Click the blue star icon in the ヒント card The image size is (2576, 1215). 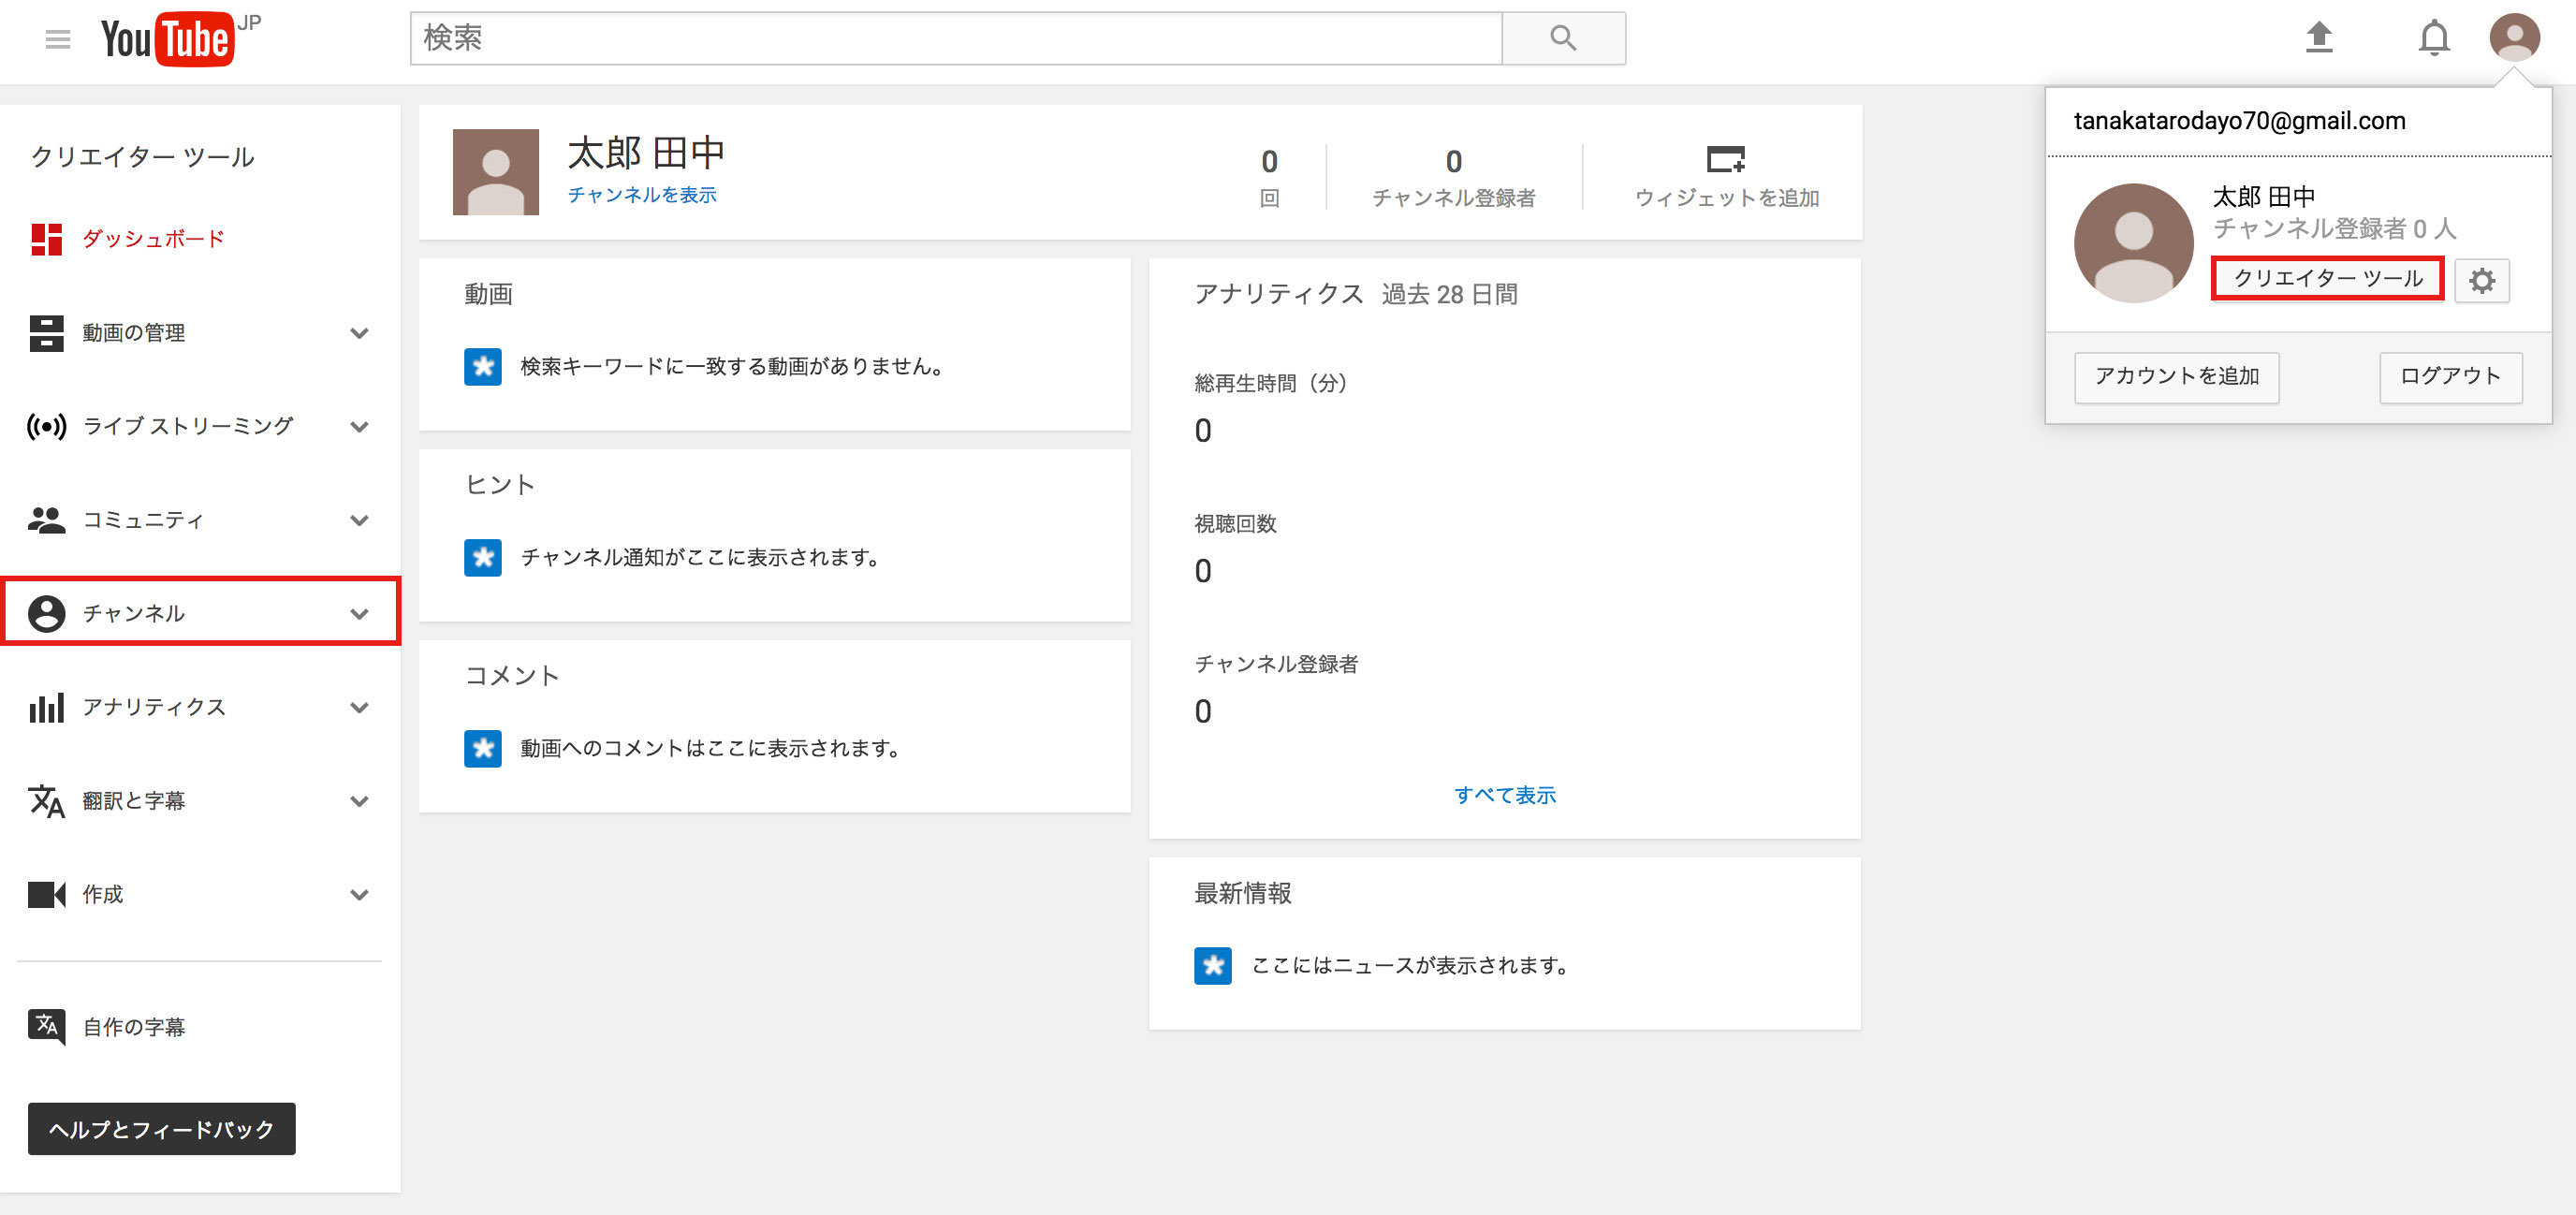[483, 558]
